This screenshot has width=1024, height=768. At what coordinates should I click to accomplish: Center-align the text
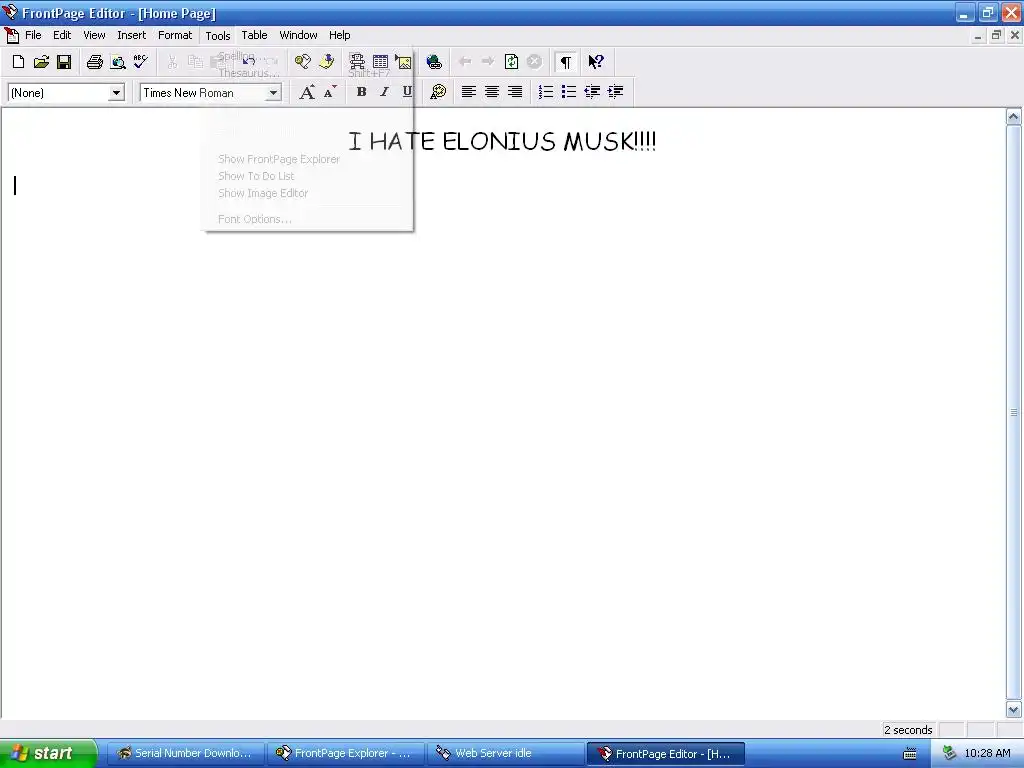pyautogui.click(x=492, y=92)
